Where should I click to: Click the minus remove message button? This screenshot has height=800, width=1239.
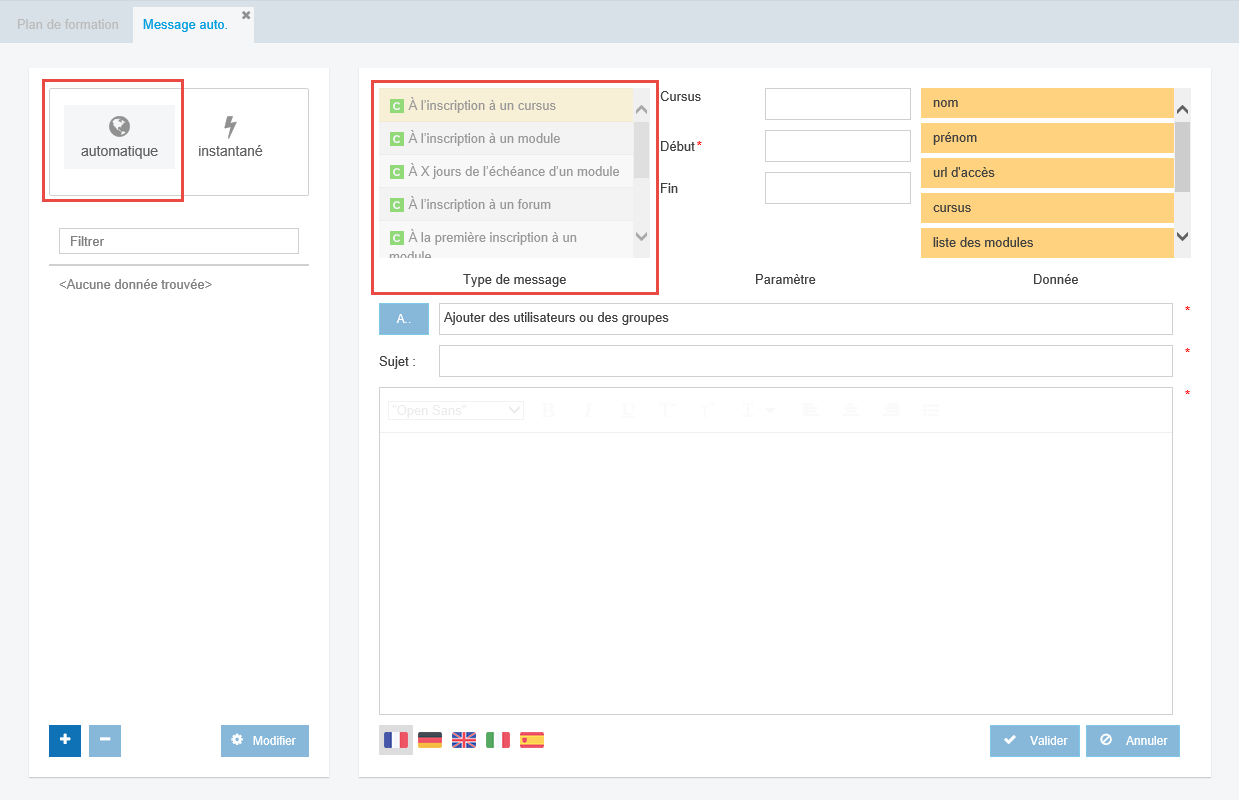(105, 740)
